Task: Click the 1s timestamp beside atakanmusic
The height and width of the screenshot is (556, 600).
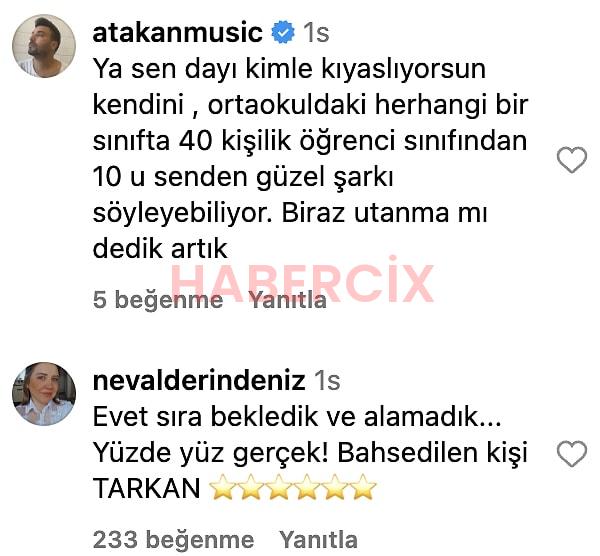Action: (316, 33)
